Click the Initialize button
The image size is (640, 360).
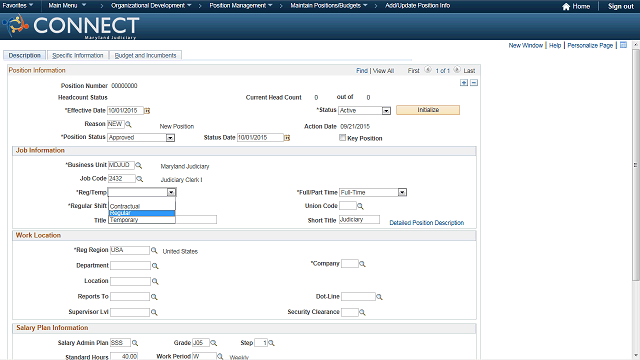pos(428,110)
